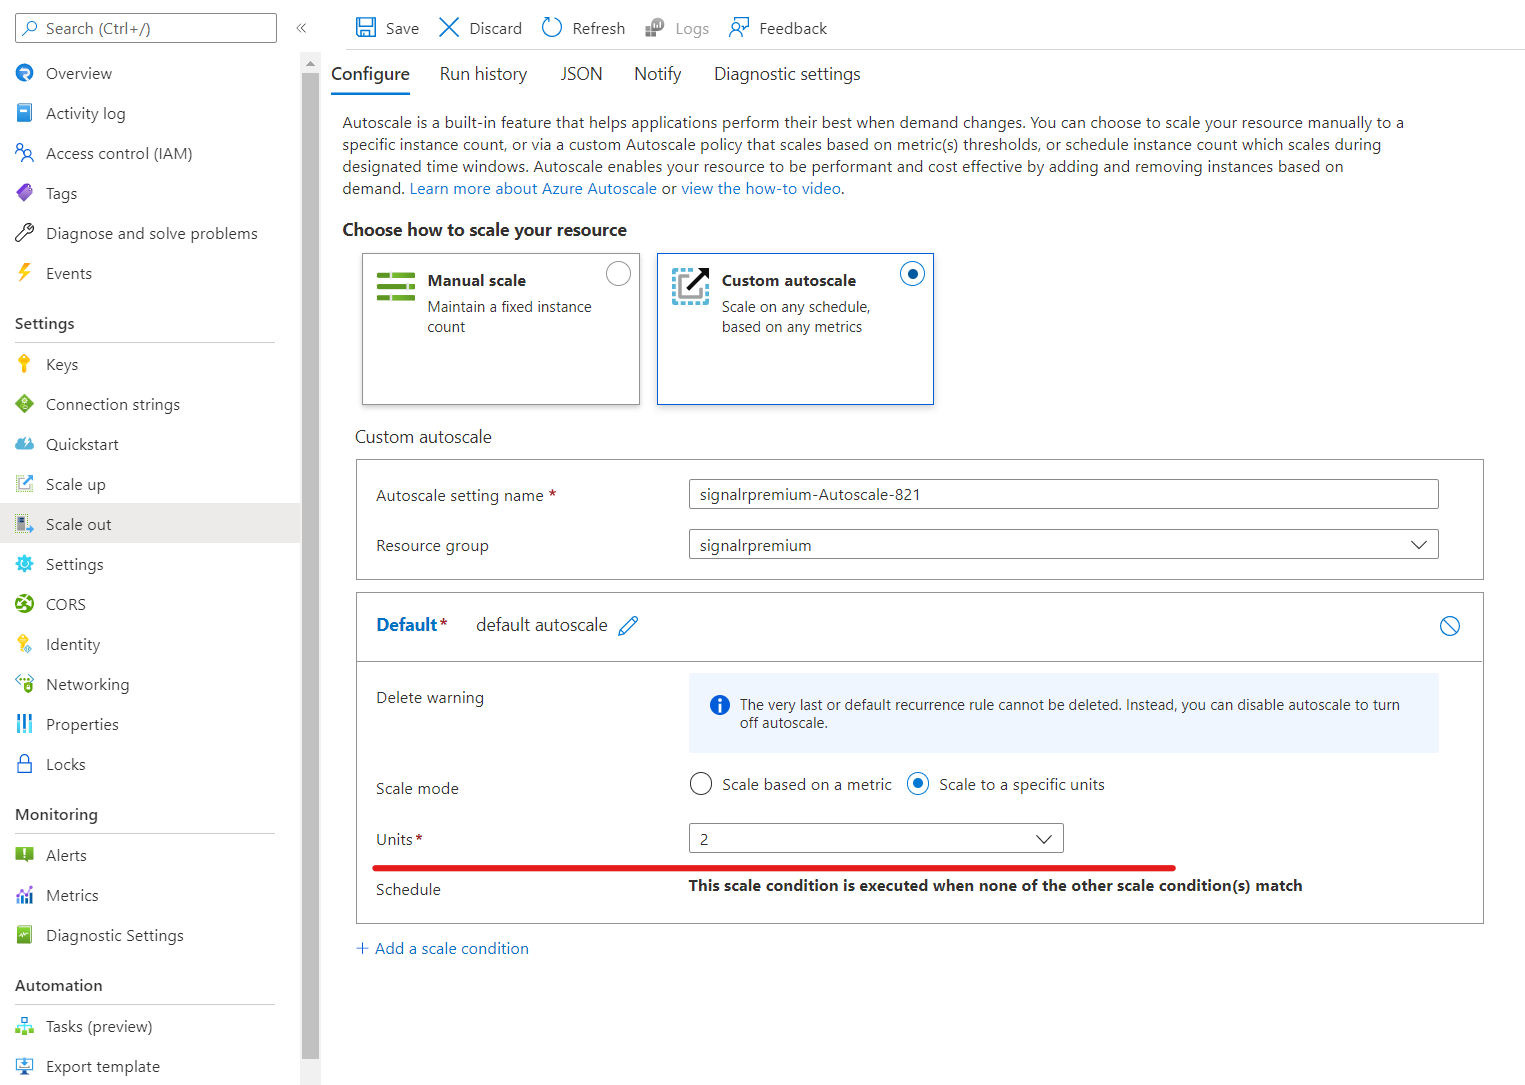This screenshot has width=1525, height=1085.
Task: Open the Metrics monitoring page
Action: click(x=71, y=894)
